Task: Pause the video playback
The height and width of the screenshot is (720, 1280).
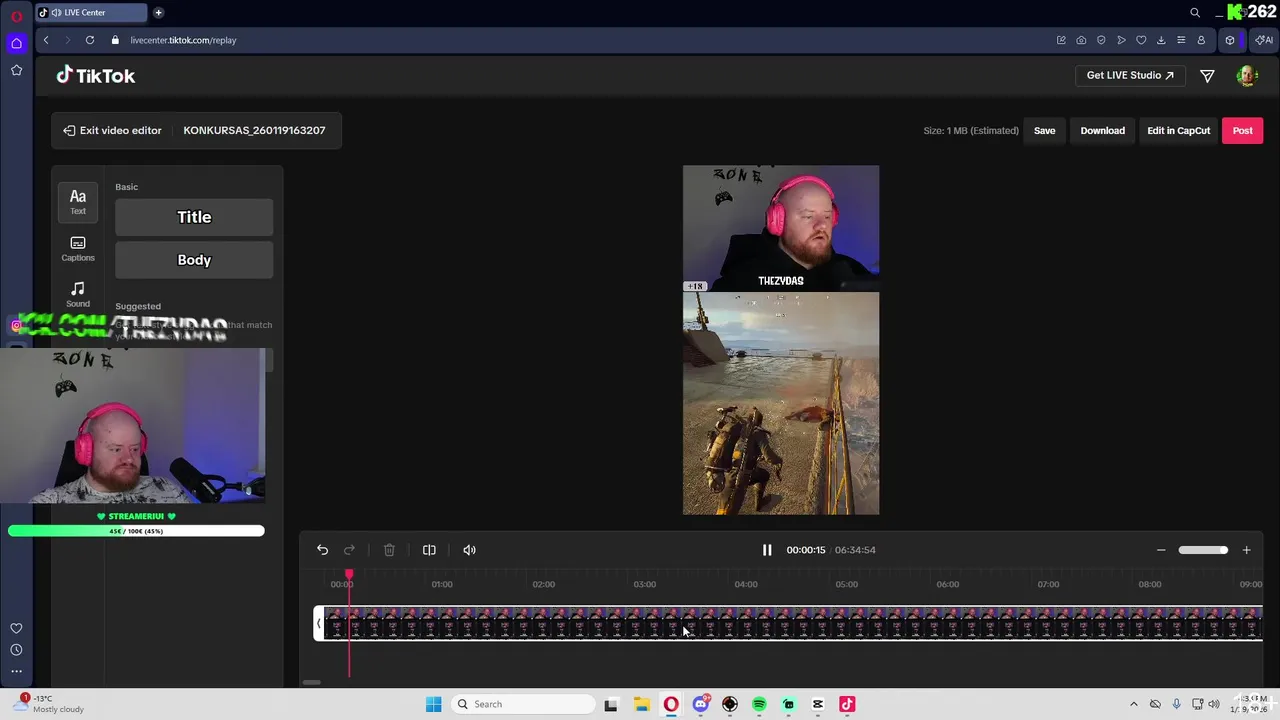Action: pos(767,550)
